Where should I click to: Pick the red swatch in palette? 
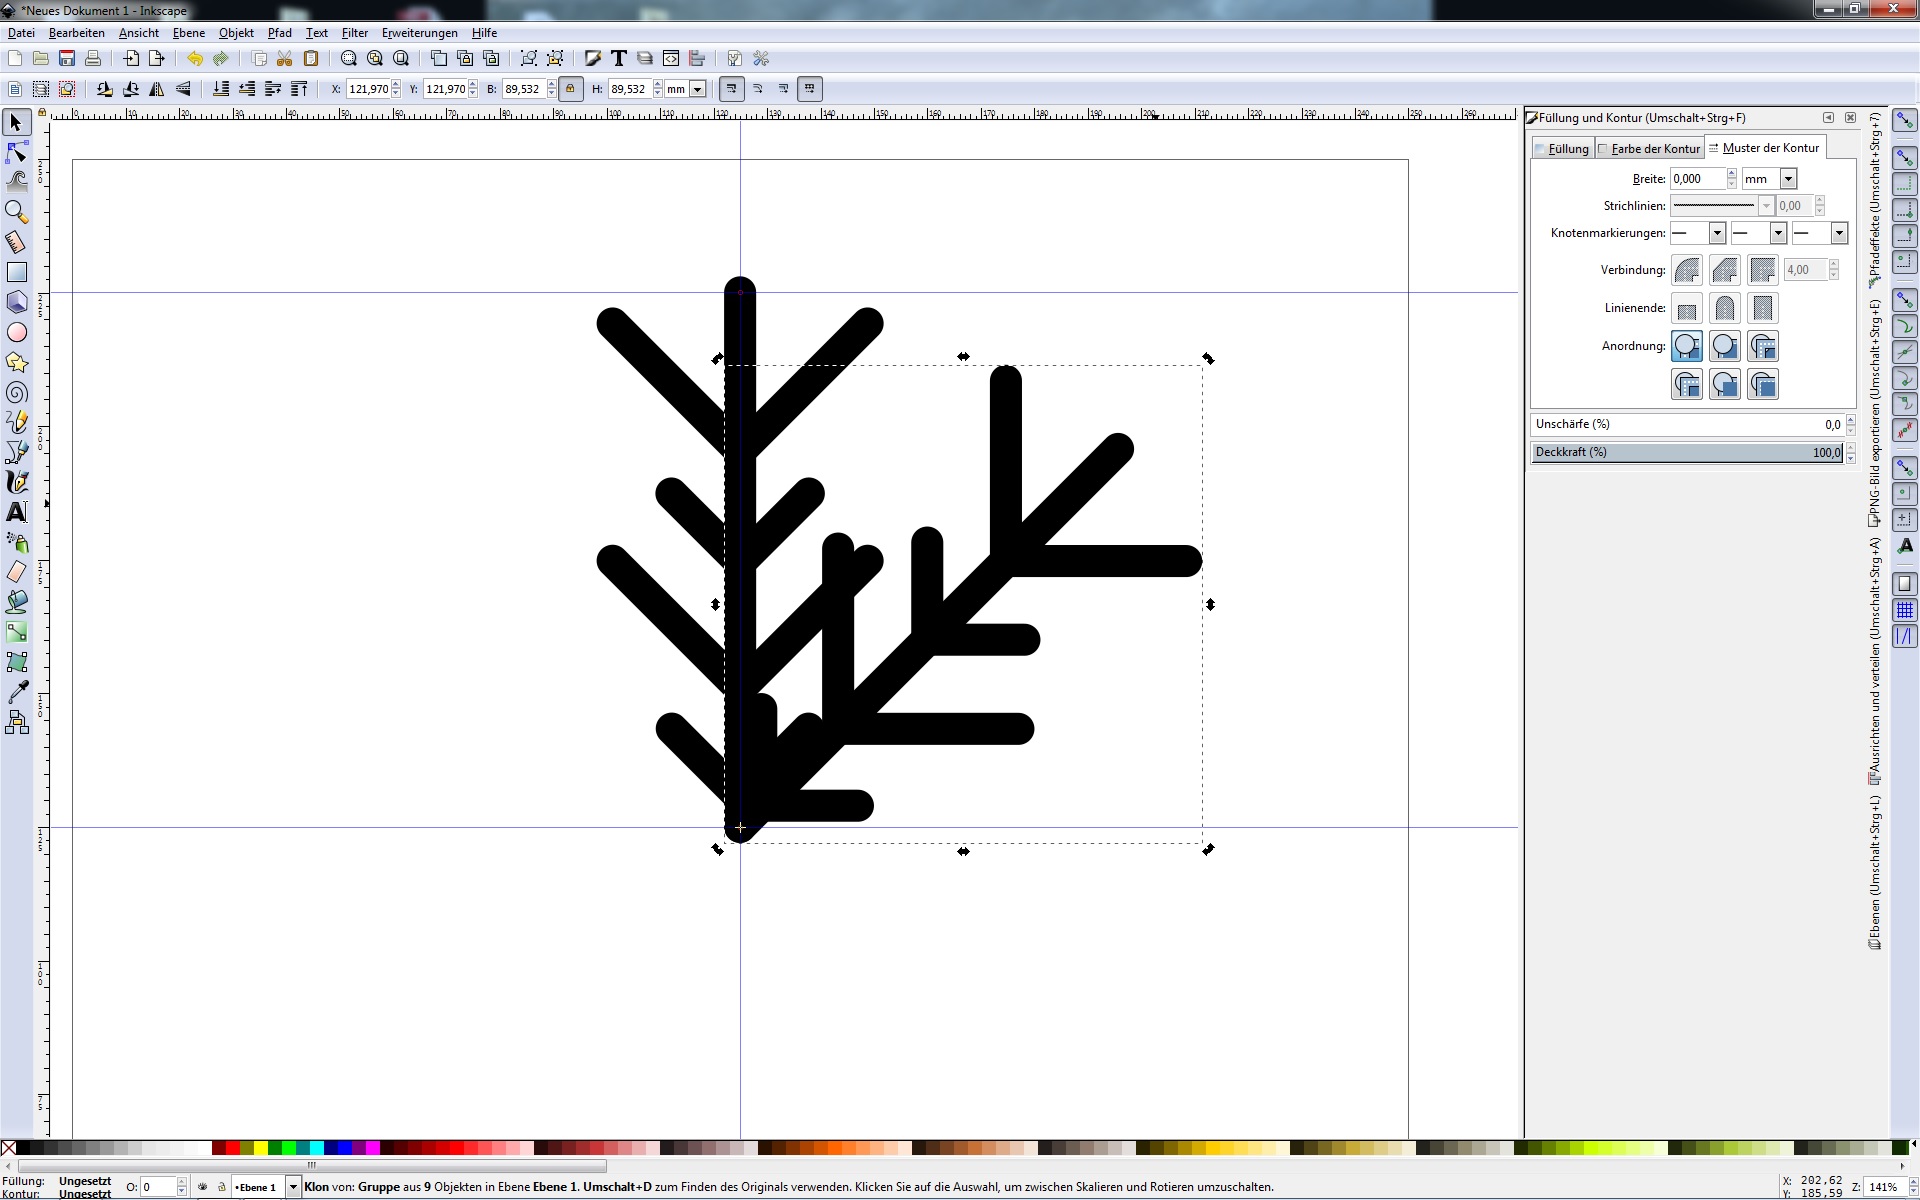[x=232, y=1148]
